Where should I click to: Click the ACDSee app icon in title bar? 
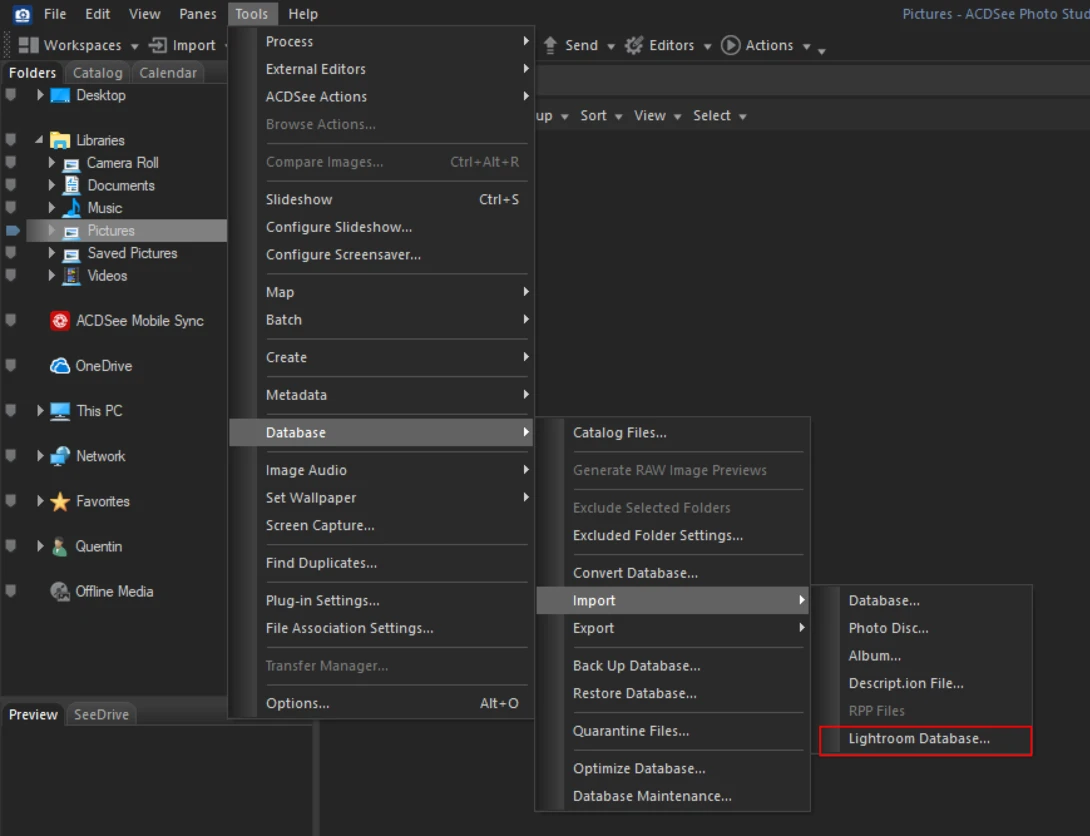click(x=22, y=14)
